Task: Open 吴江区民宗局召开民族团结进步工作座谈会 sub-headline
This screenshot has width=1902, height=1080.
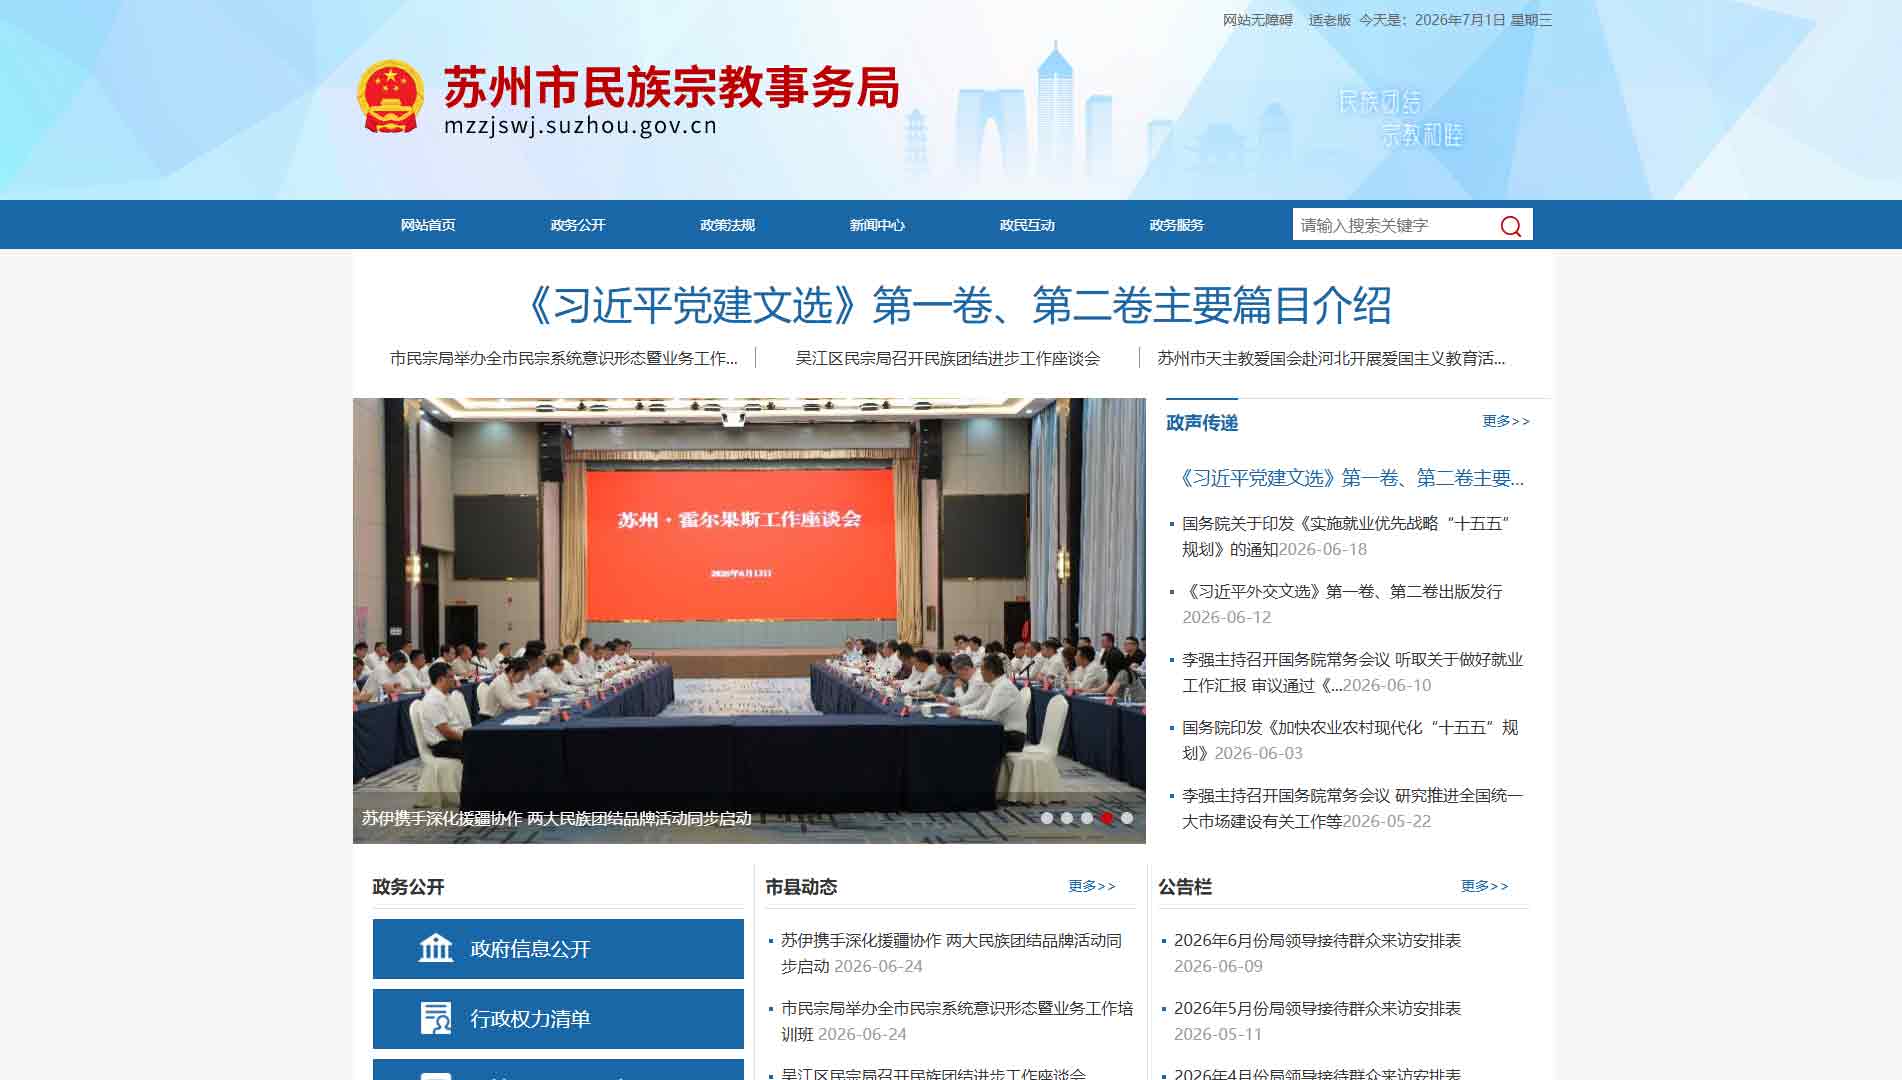Action: click(947, 358)
